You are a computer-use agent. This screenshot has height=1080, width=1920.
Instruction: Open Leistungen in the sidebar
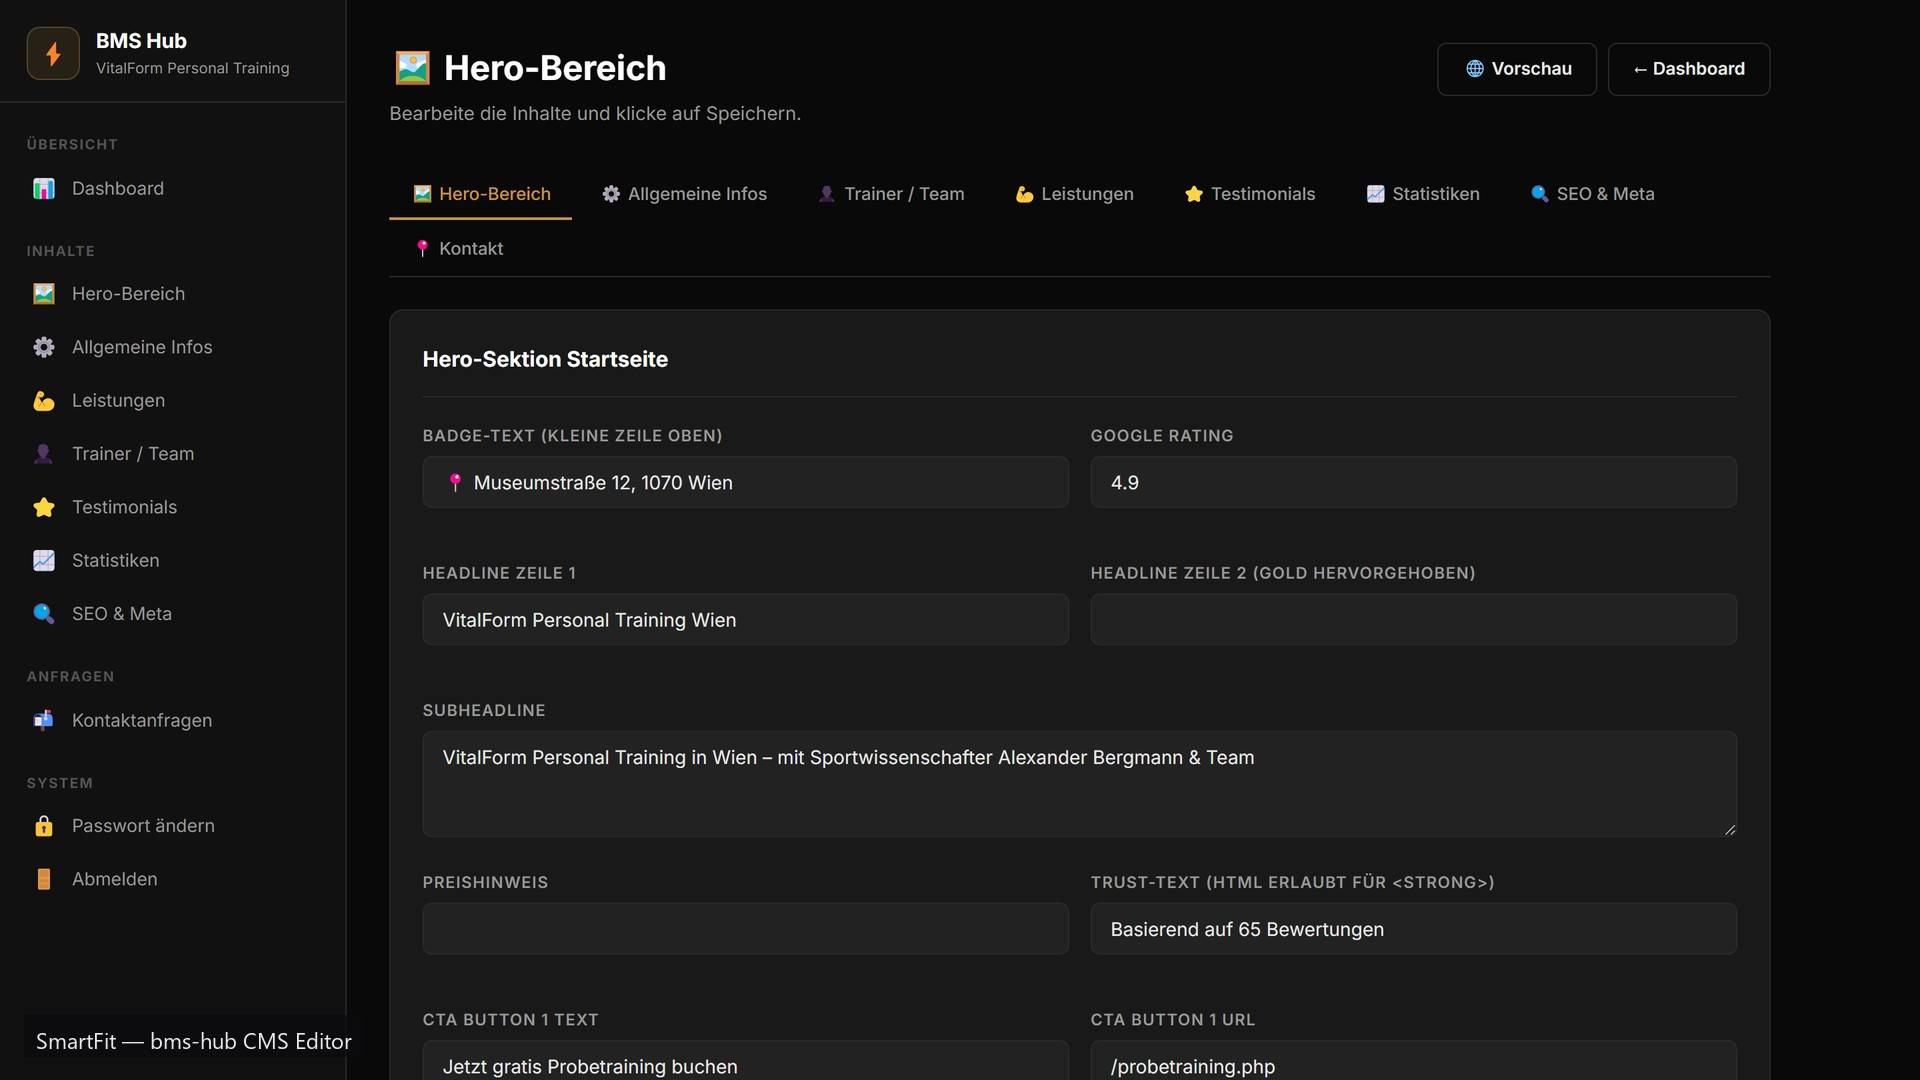coord(173,401)
